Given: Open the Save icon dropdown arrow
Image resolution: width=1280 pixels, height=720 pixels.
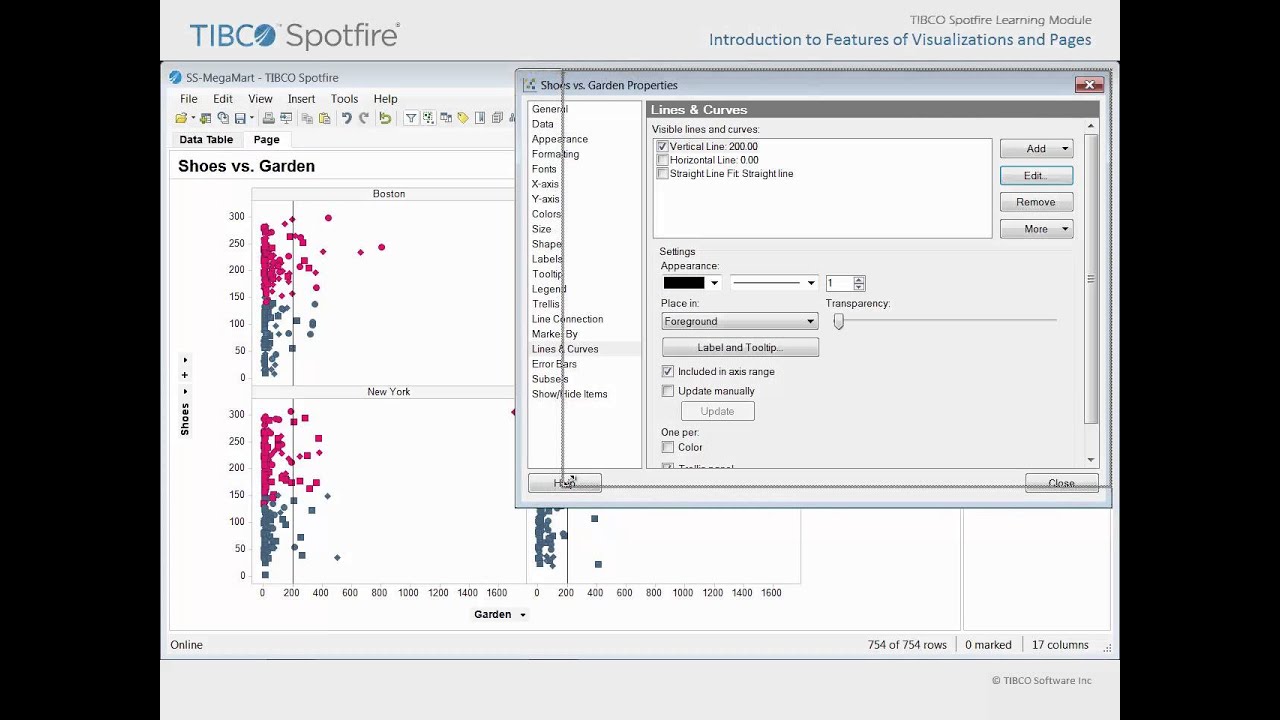Looking at the screenshot, I should coord(251,118).
